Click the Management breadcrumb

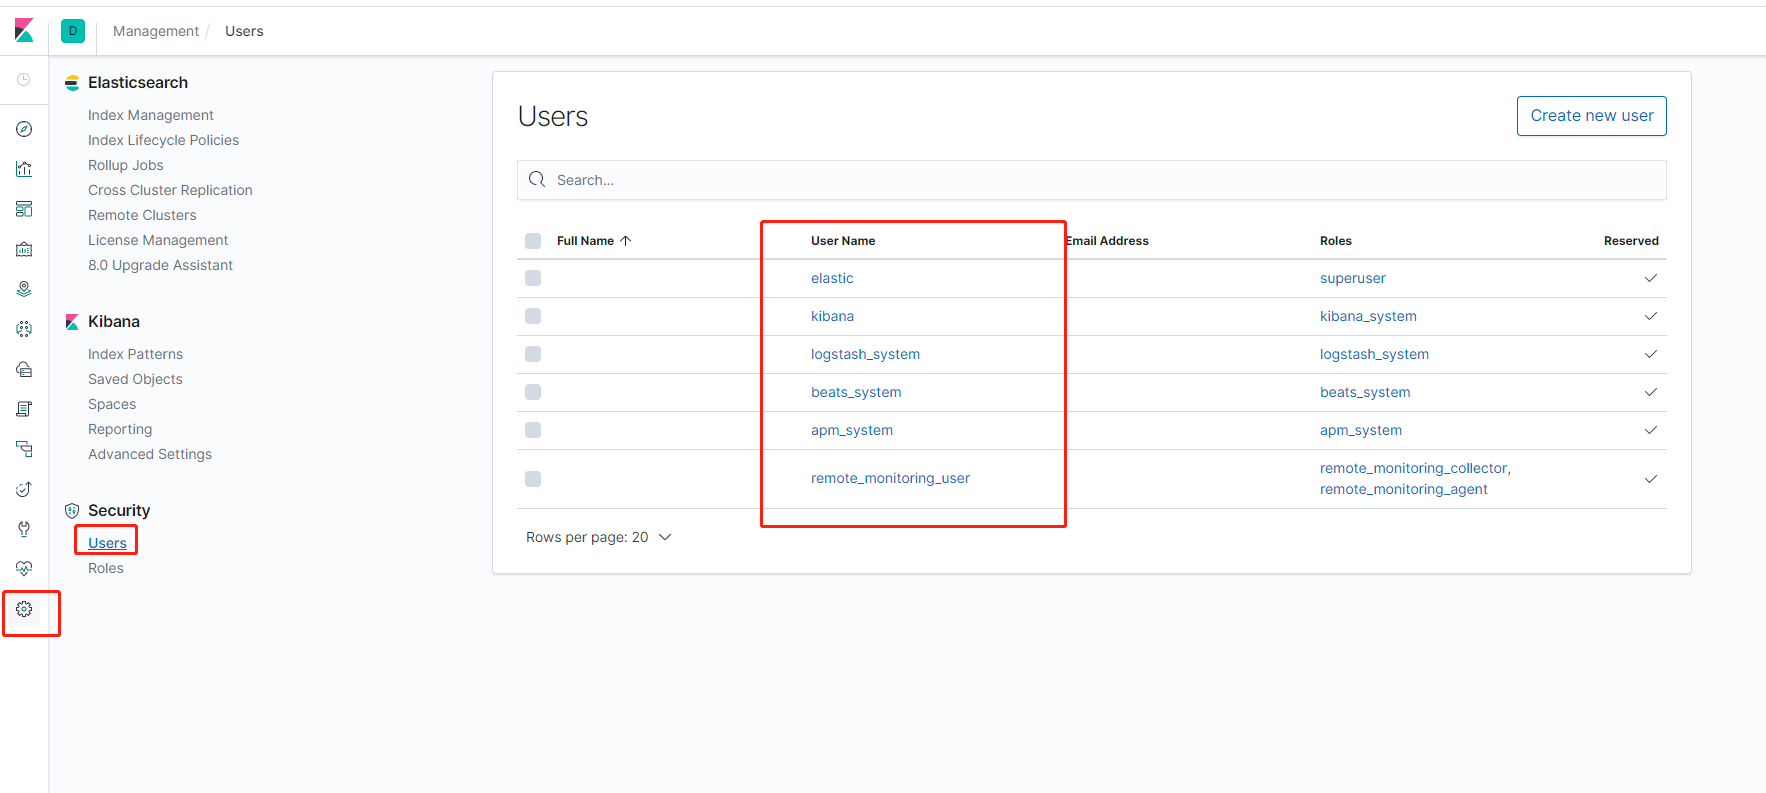(x=156, y=31)
